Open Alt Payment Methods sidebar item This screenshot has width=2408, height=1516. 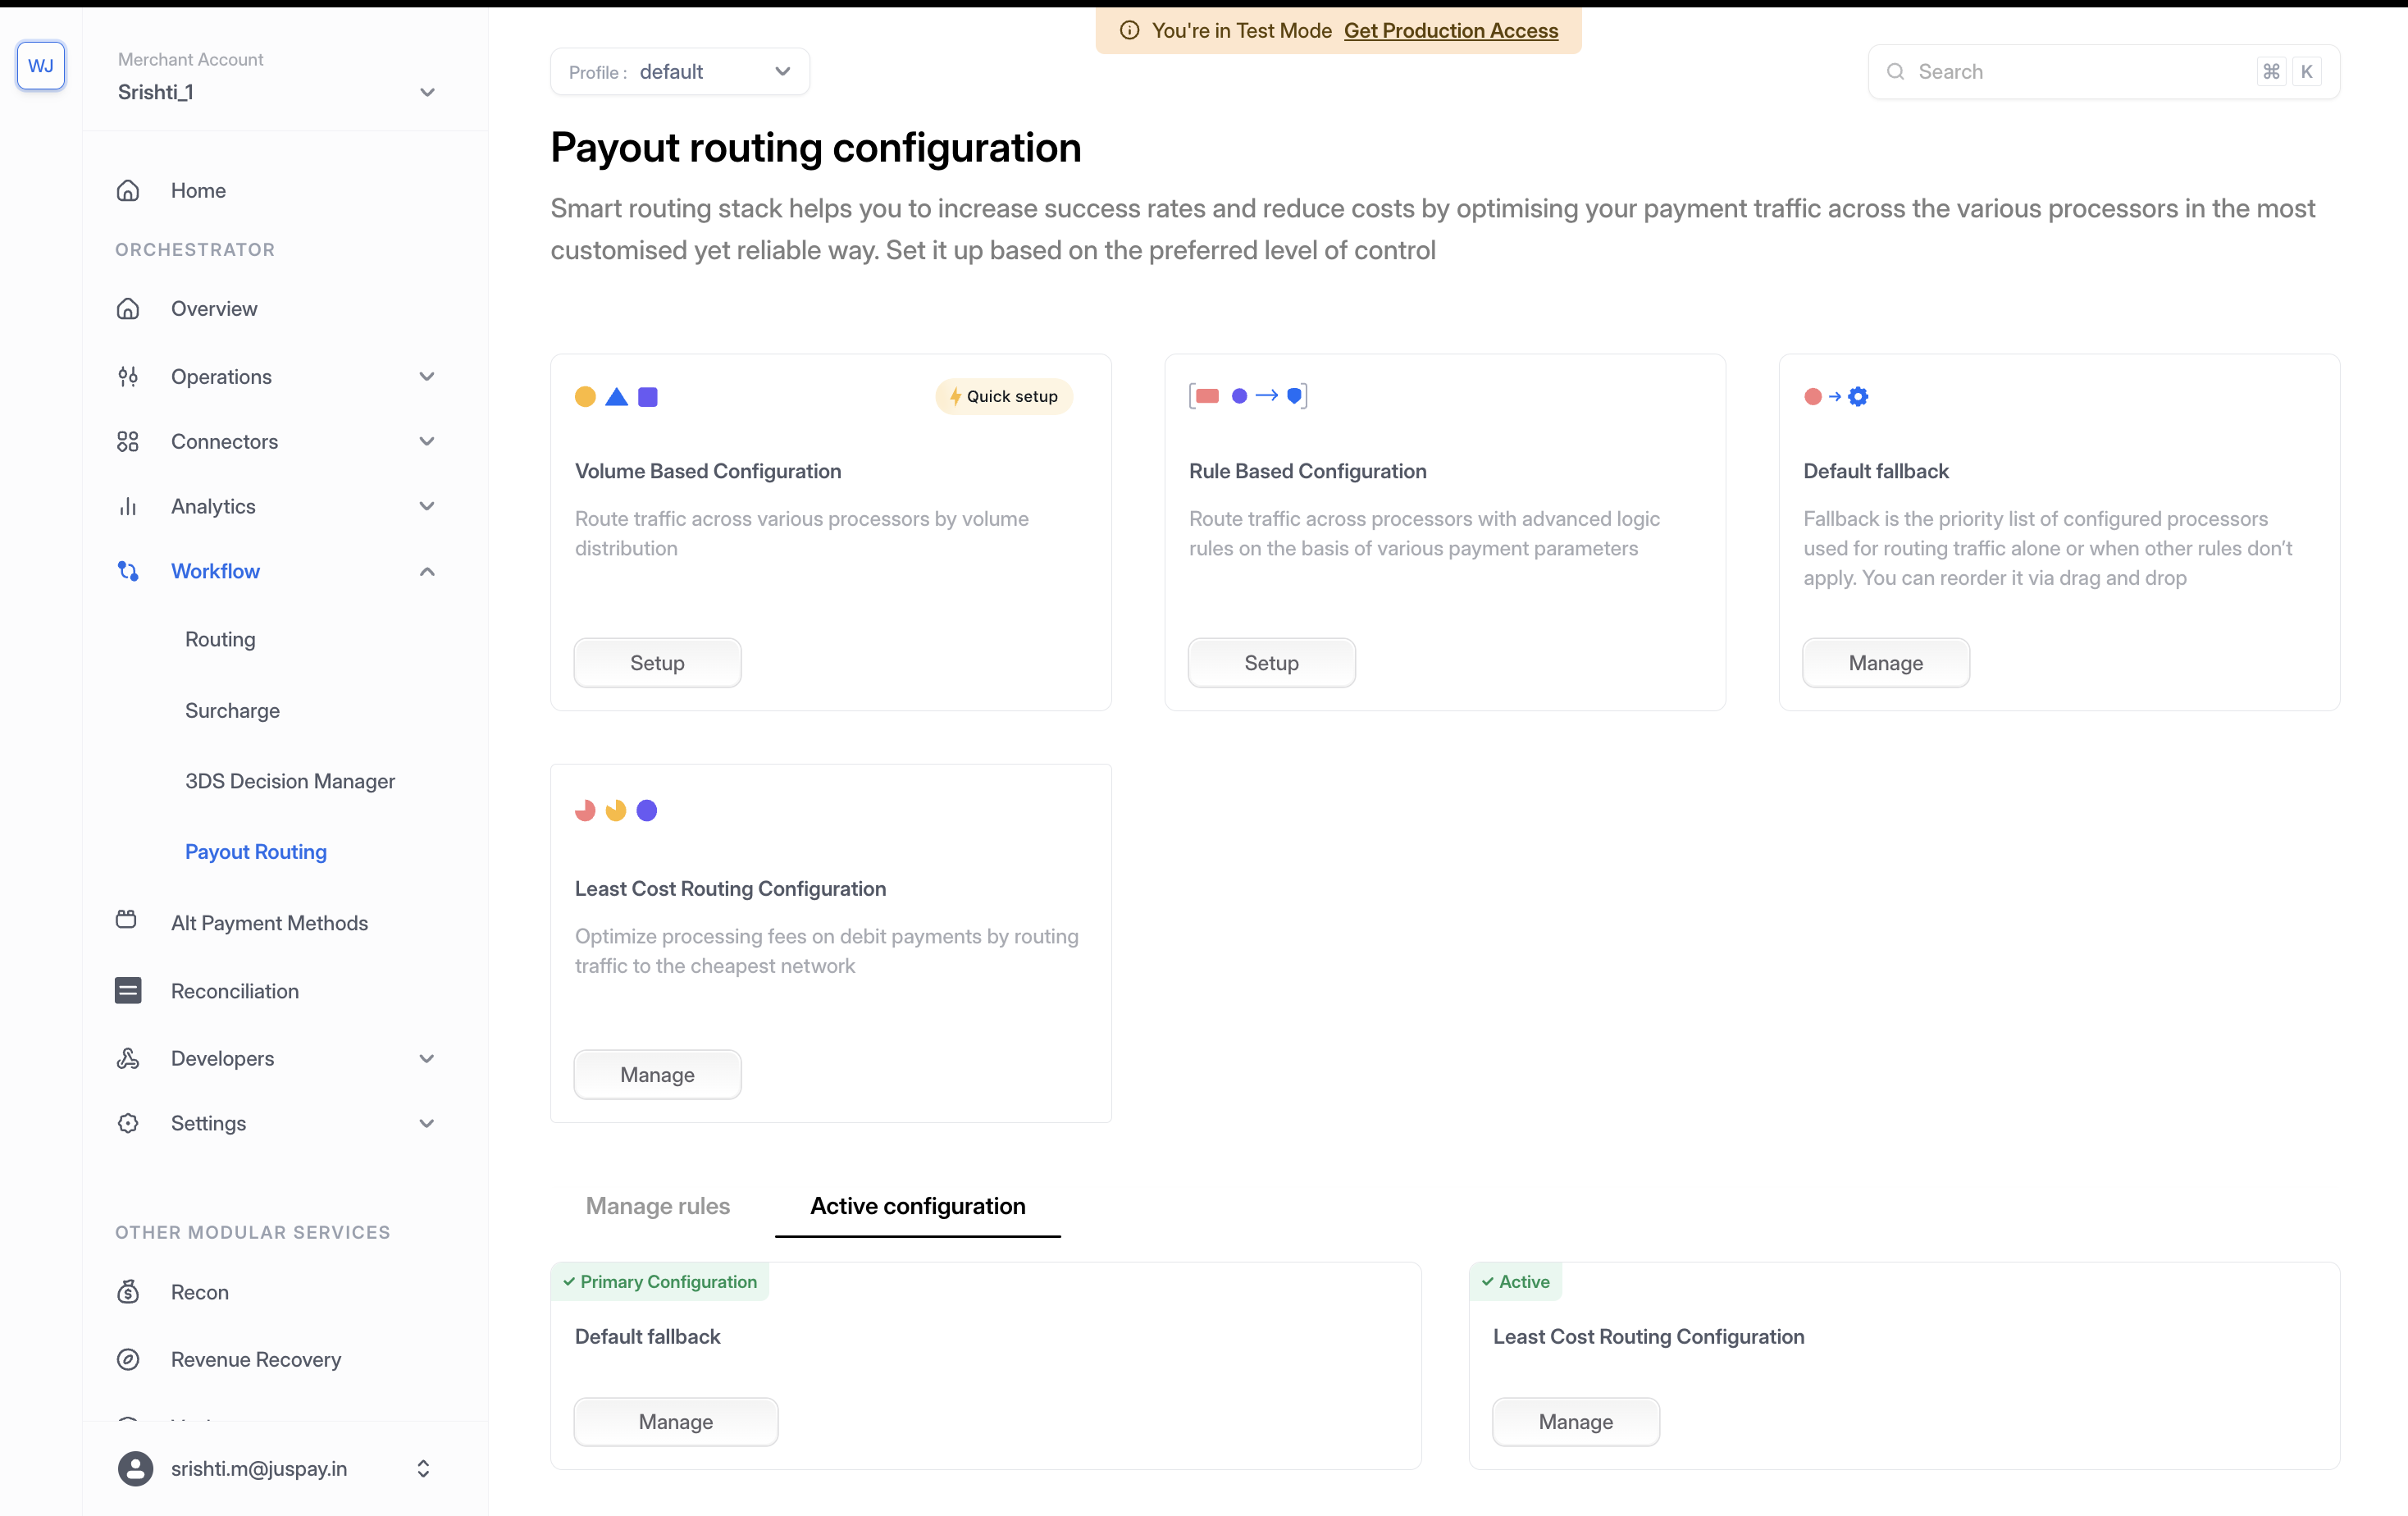point(269,922)
